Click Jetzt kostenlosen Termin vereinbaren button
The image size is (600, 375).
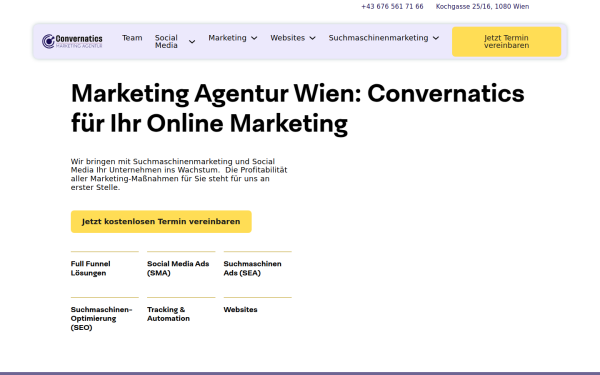(161, 222)
